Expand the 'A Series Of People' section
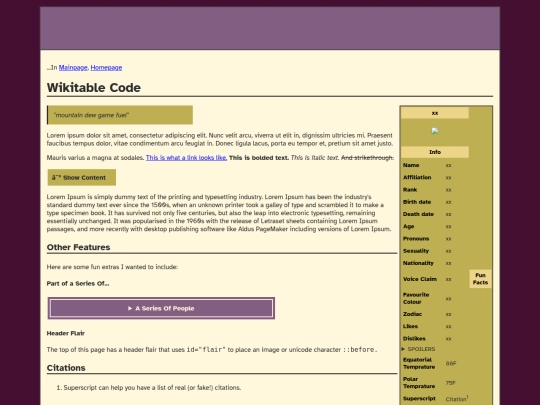 tap(161, 308)
